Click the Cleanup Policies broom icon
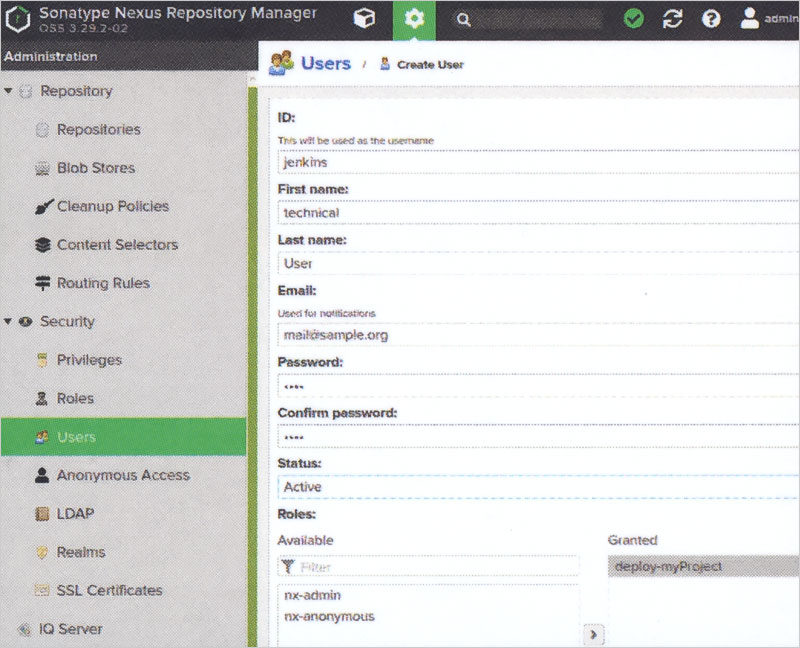800x648 pixels. coord(43,207)
